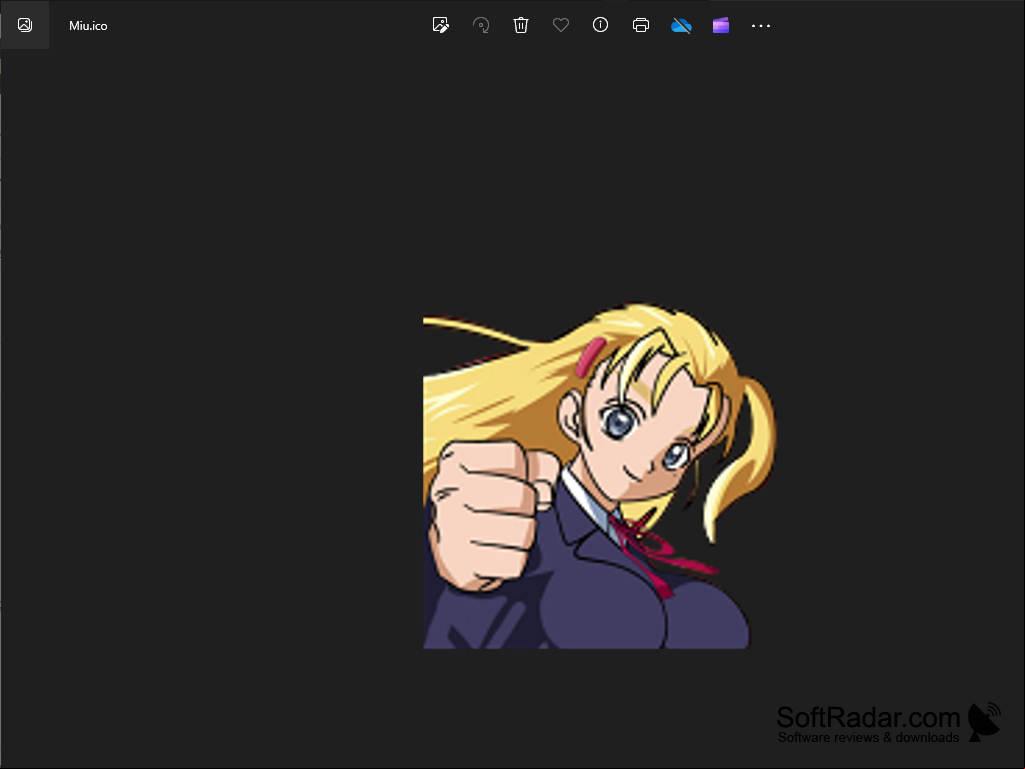1025x769 pixels.
Task: Rotate the image with the rotate icon
Action: (x=481, y=25)
